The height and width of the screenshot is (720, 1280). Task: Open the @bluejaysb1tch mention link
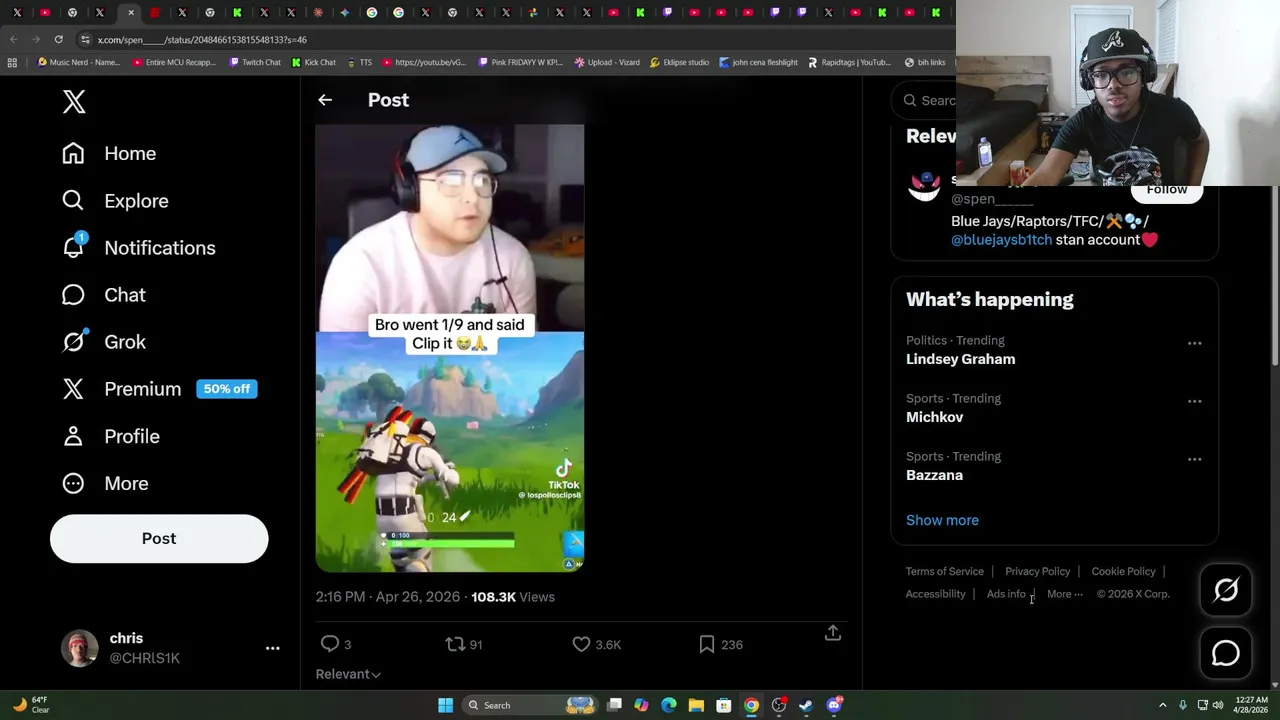(x=1001, y=240)
